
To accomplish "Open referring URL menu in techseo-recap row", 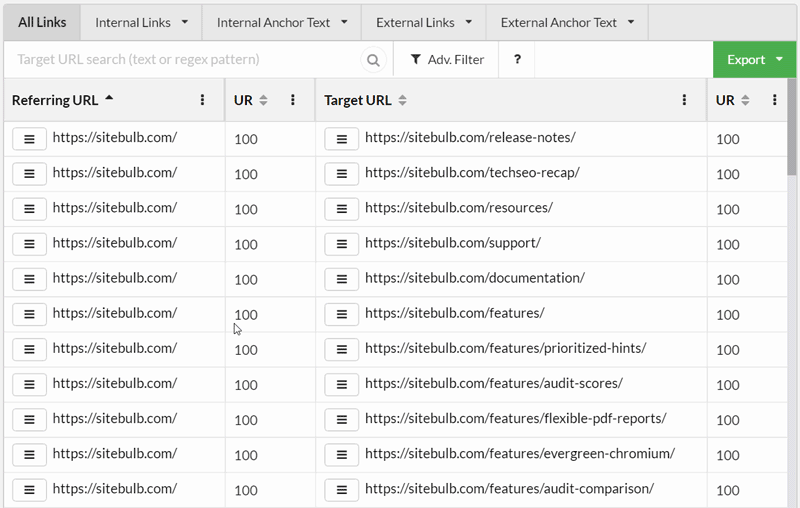I will [29, 174].
